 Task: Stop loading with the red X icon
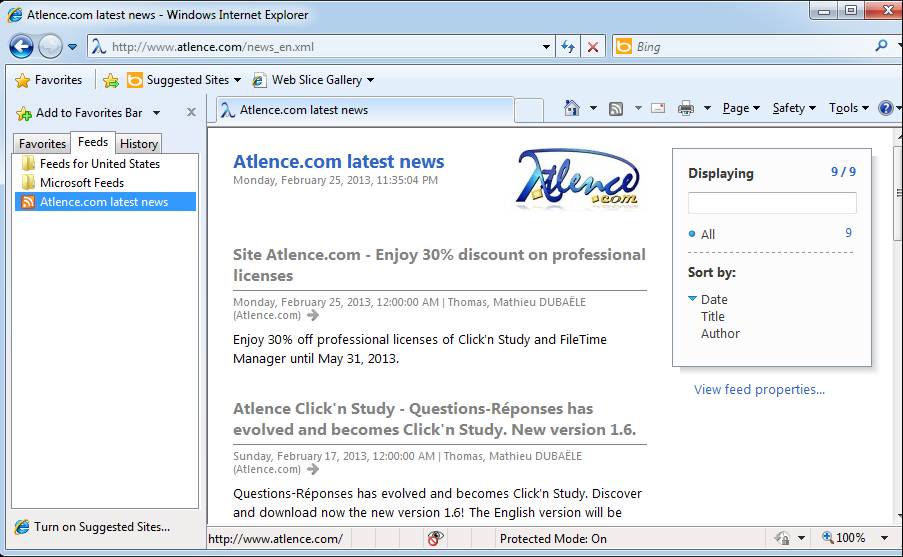(x=593, y=47)
